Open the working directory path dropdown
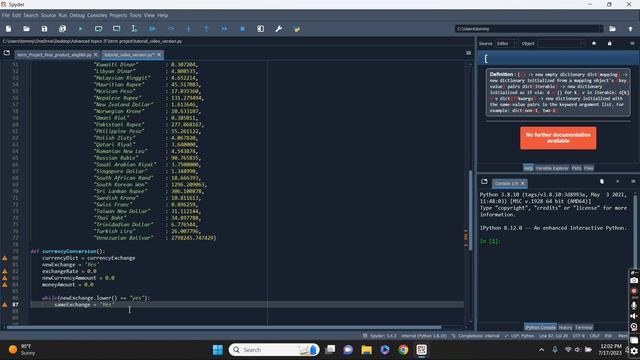Image resolution: width=640 pixels, height=360 pixels. tap(600, 29)
